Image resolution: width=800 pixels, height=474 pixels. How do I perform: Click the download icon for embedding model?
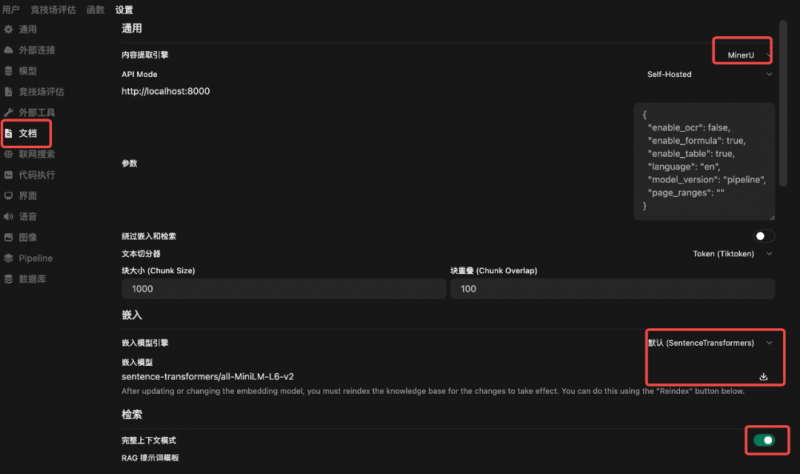tap(764, 377)
